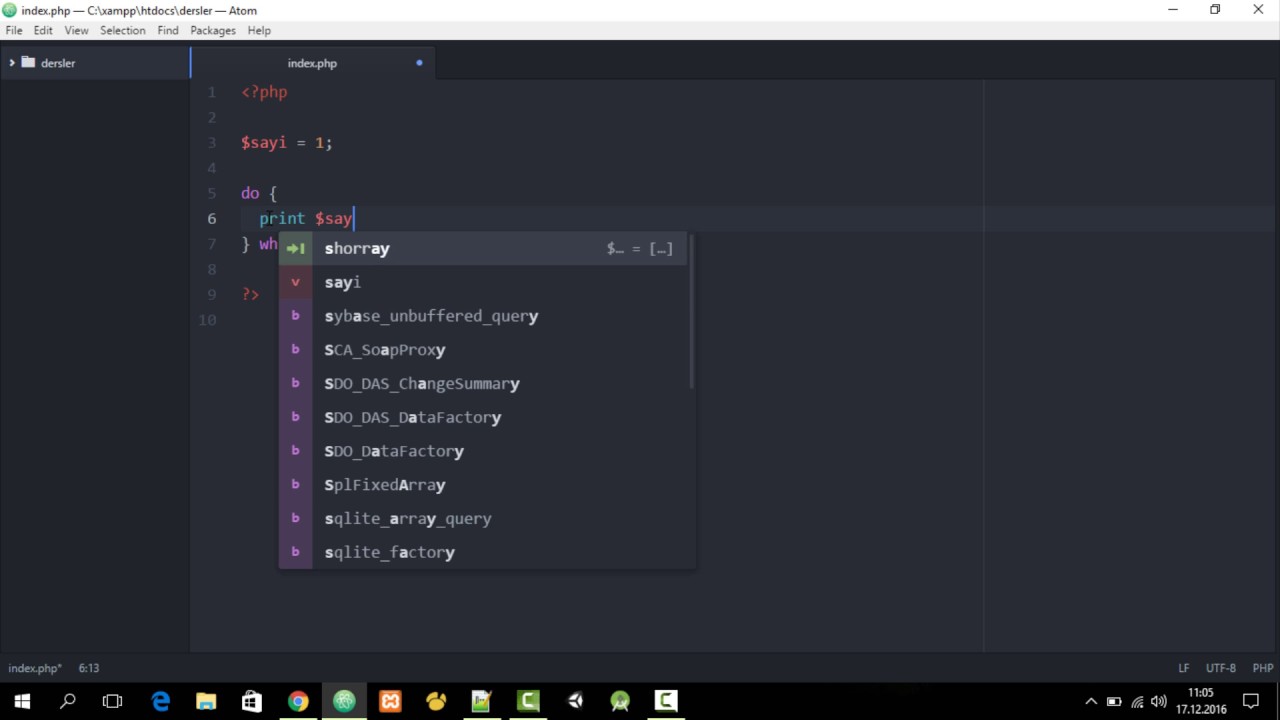Click the Atom editor taskbar icon

click(344, 701)
